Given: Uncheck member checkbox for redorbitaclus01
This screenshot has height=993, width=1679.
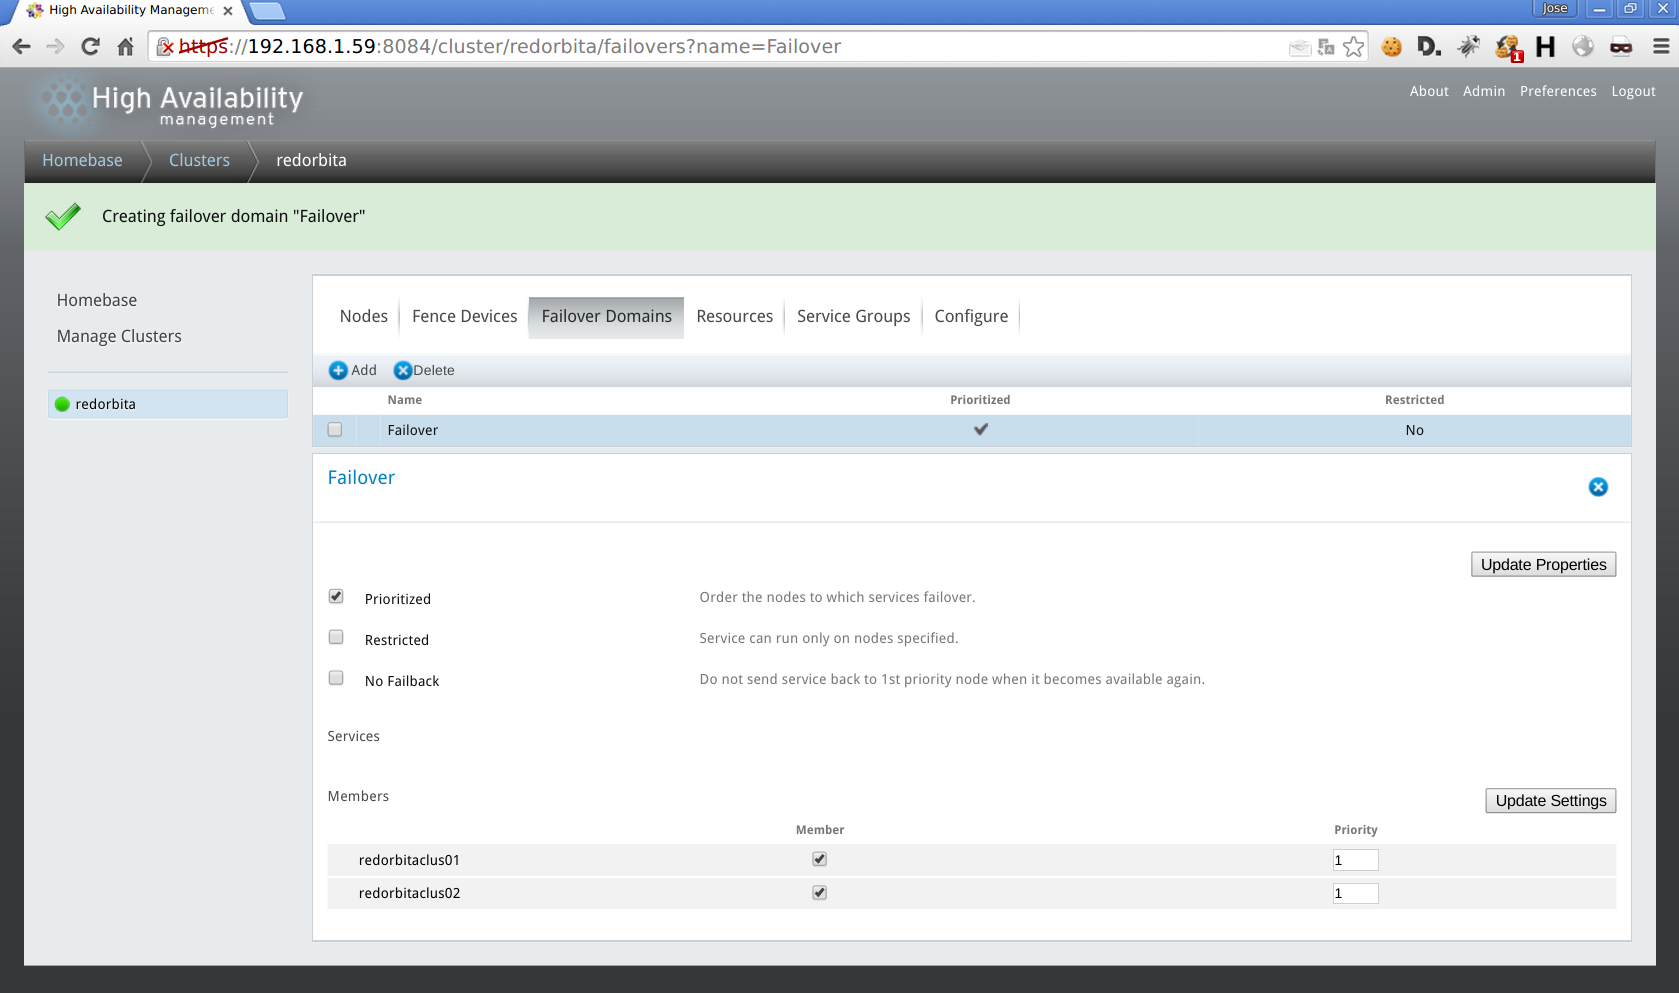Looking at the screenshot, I should tap(819, 859).
